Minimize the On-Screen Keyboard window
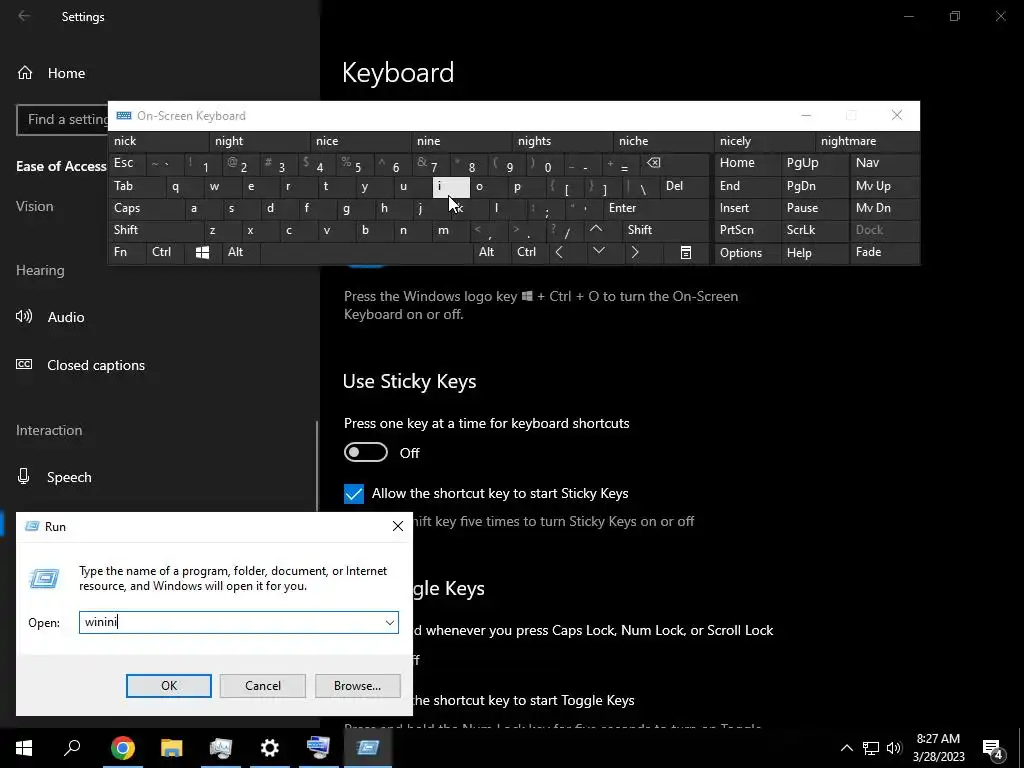Screen dimensions: 1024x768 [806, 116]
